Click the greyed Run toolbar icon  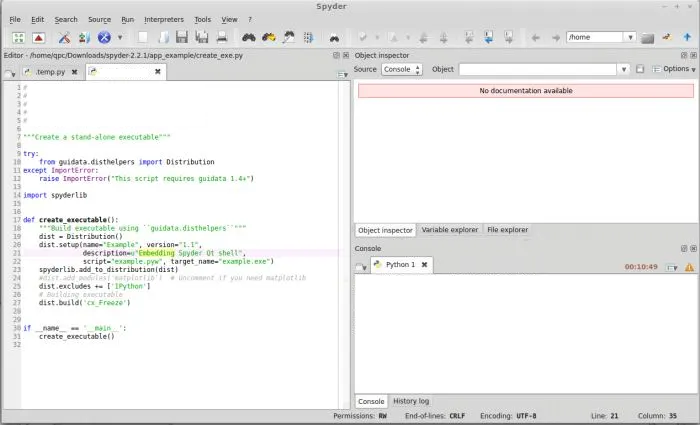[362, 38]
